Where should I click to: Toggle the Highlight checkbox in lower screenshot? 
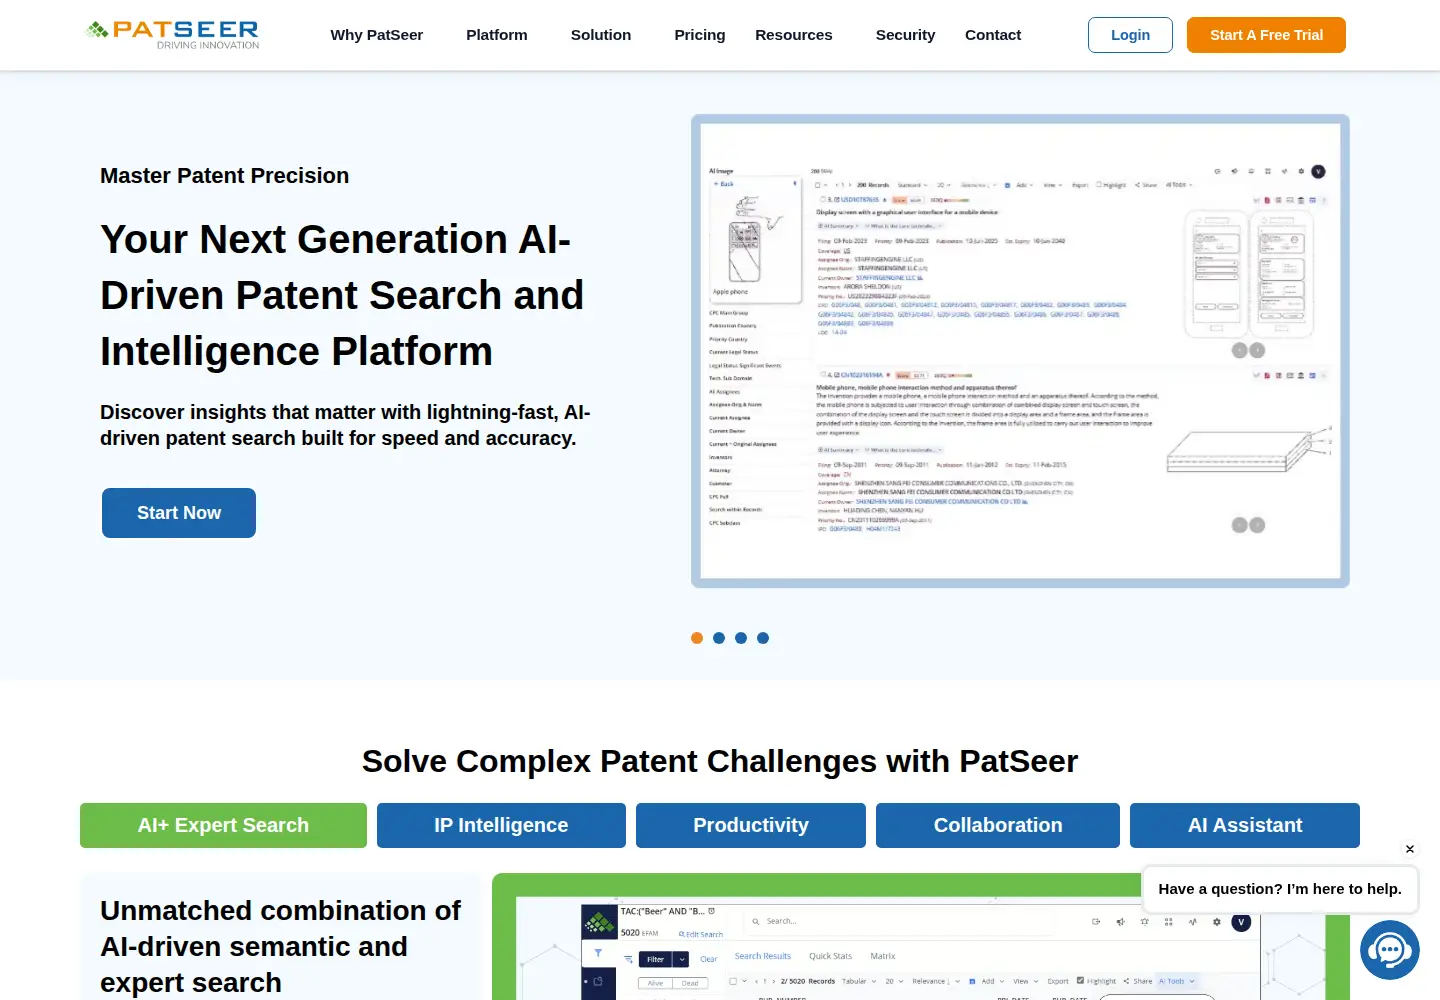tap(1080, 981)
